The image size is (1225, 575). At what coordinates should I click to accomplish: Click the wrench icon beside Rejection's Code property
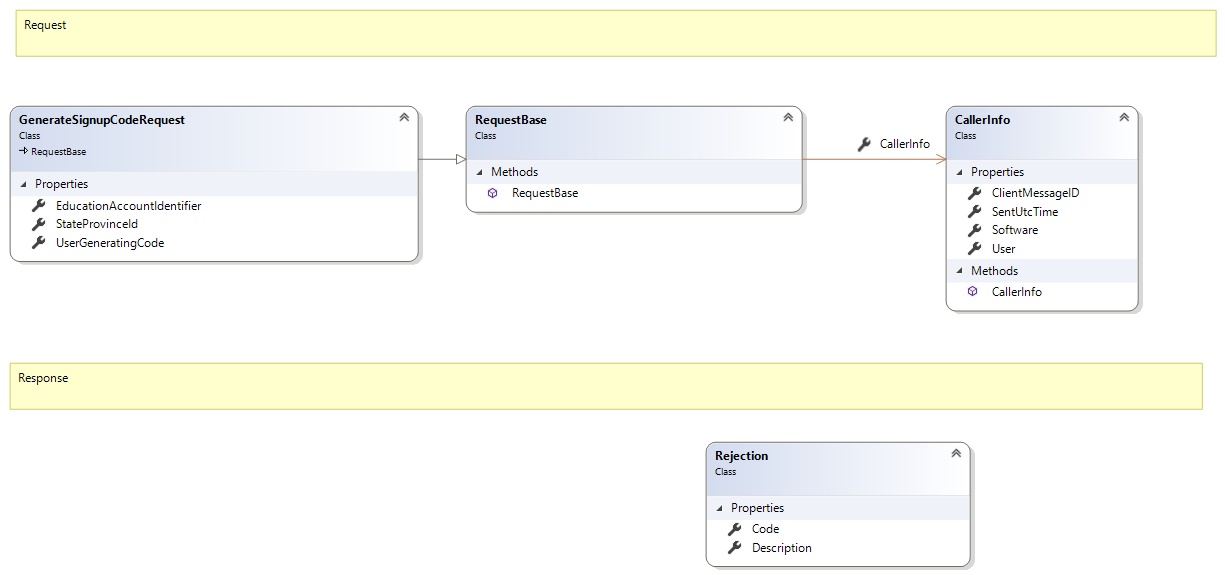pyautogui.click(x=735, y=529)
